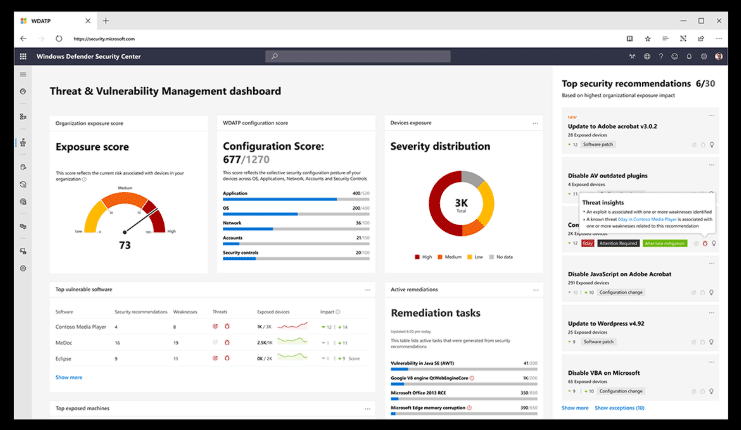
Task: Click the exposure score gauge showing 73
Action: click(x=125, y=213)
